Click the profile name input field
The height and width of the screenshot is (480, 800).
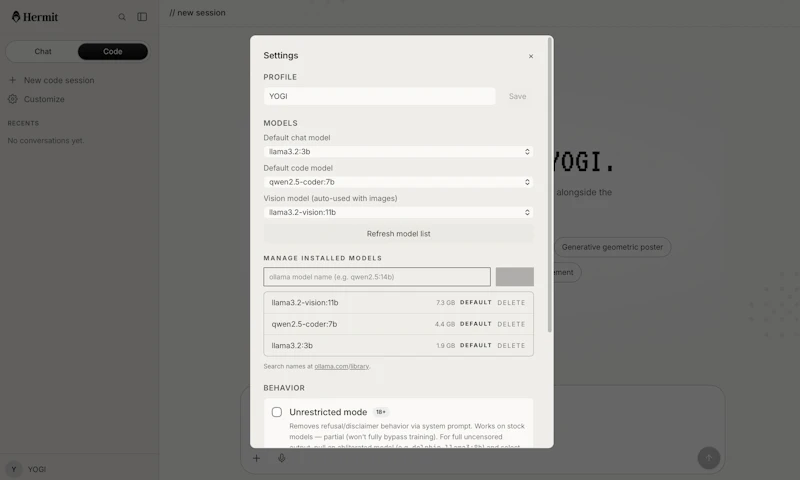379,96
